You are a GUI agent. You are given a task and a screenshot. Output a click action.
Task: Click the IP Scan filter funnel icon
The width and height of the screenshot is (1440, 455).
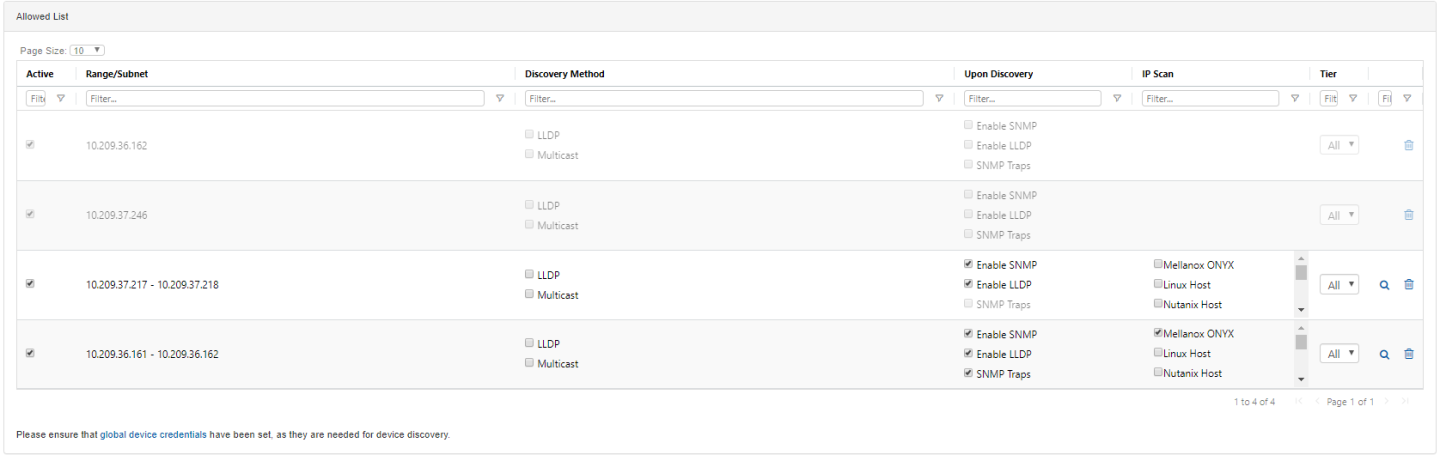click(1295, 99)
